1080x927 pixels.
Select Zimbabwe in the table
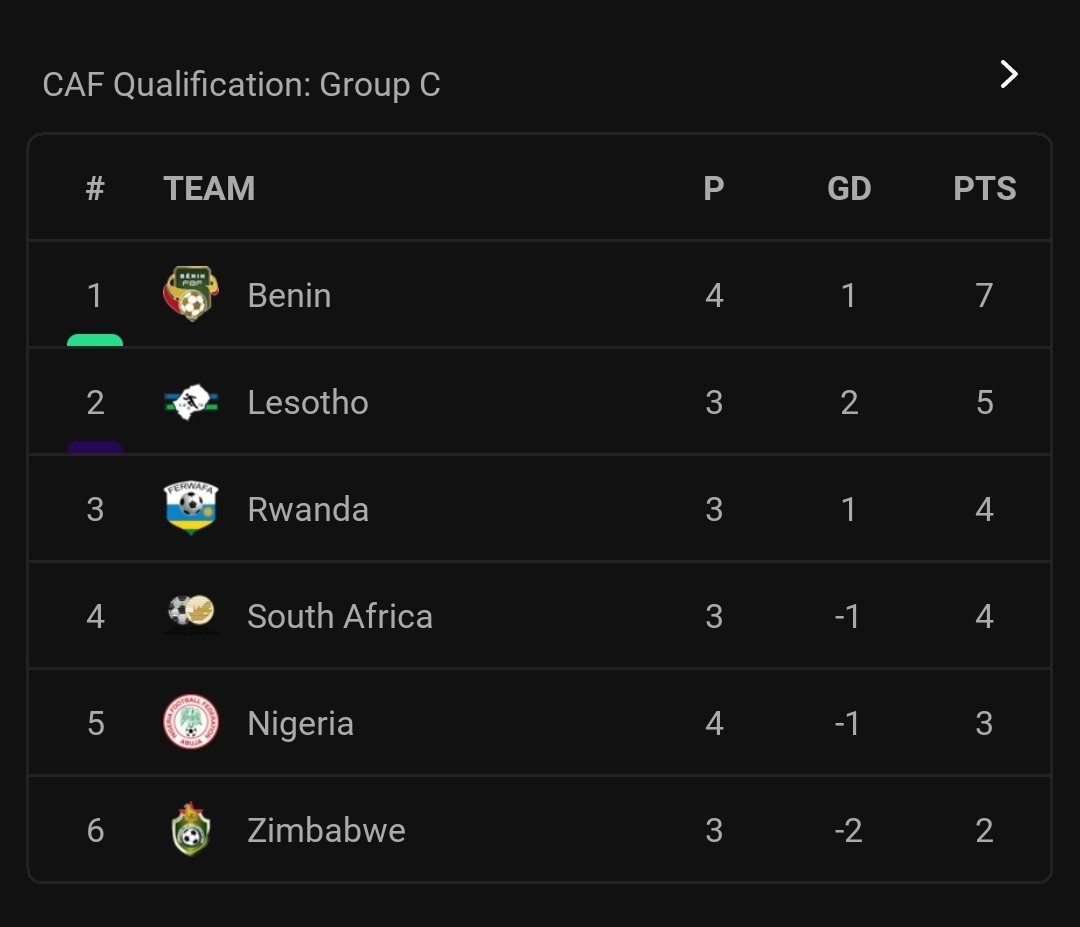coord(326,830)
